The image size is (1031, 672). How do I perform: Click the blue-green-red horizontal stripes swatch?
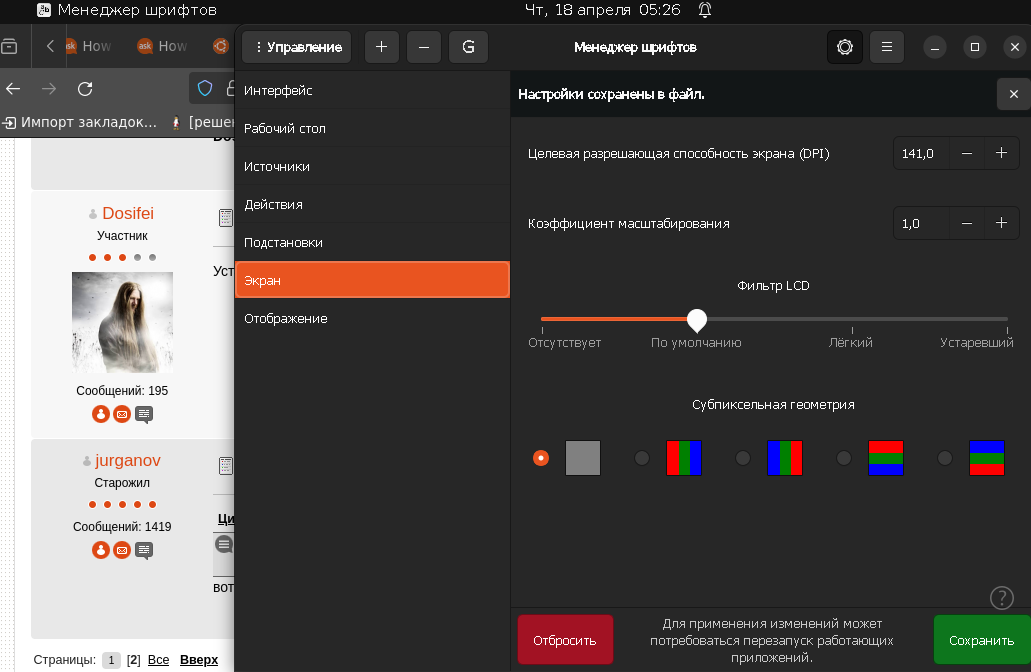point(987,458)
